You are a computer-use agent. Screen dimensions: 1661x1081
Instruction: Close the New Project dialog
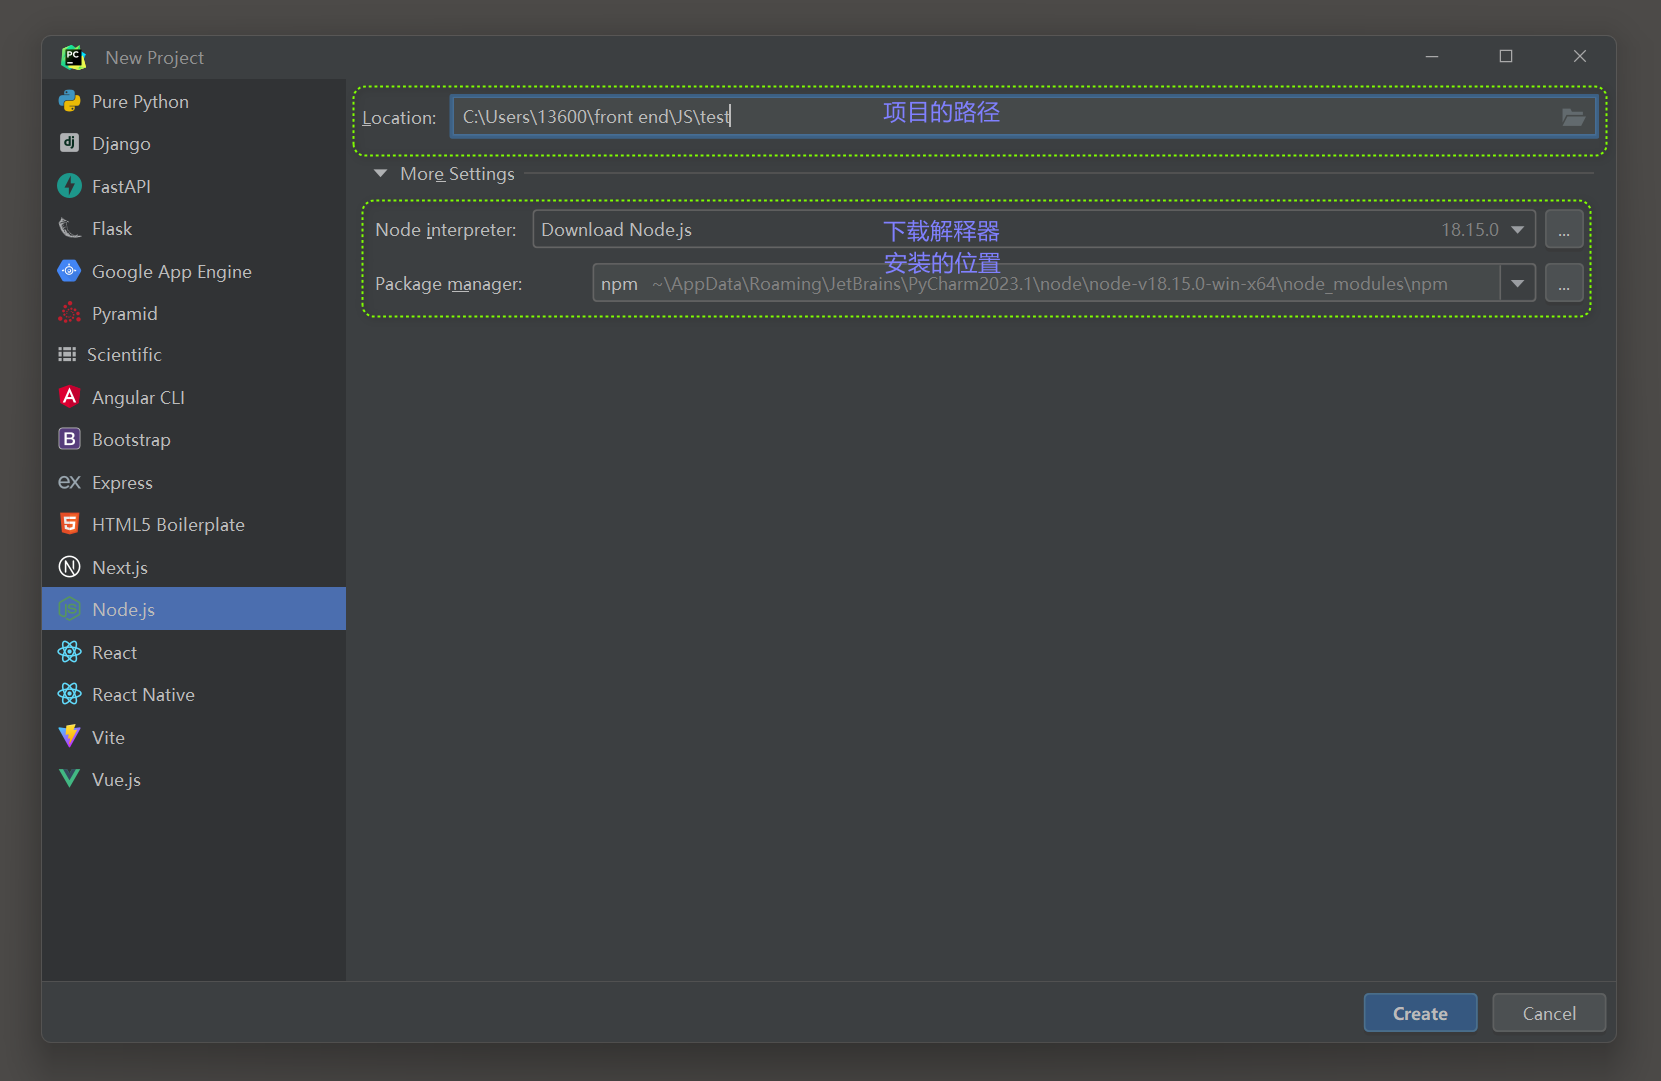click(1579, 56)
